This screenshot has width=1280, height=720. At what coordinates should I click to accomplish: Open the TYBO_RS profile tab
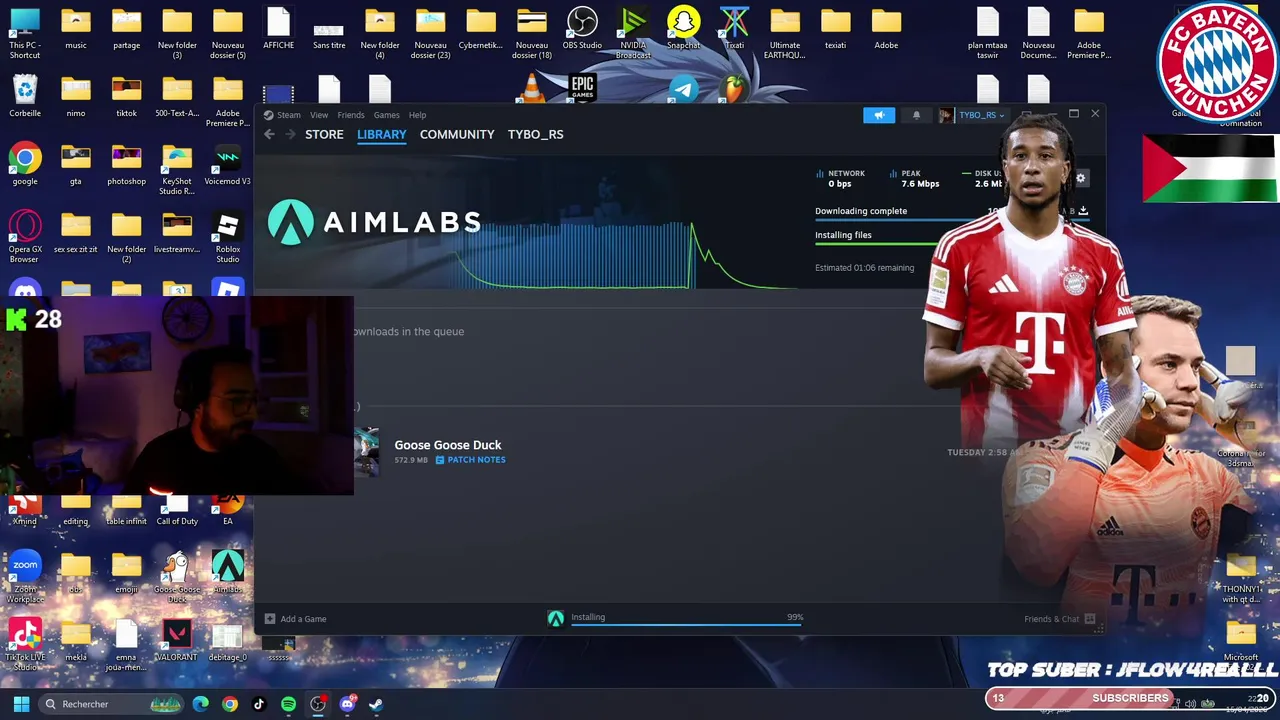pos(535,134)
